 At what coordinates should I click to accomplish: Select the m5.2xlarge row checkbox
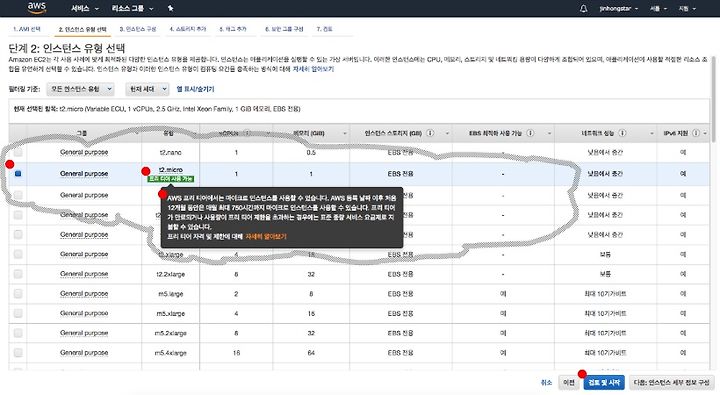(x=18, y=333)
